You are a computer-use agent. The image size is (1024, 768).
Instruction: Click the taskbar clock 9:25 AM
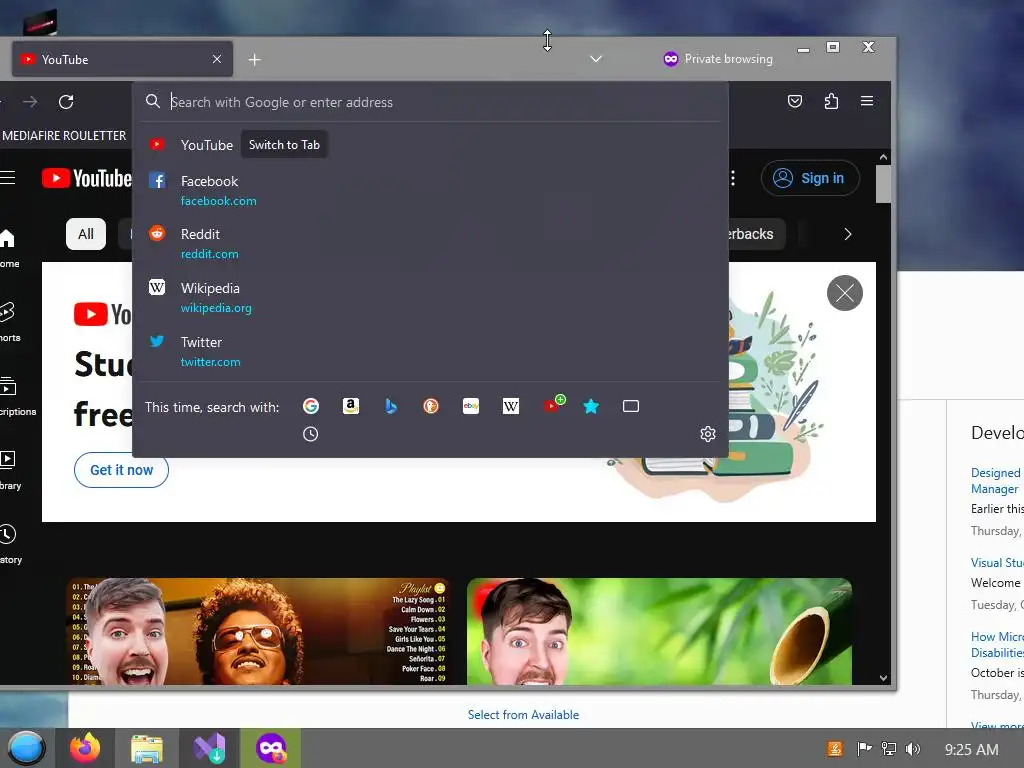971,750
